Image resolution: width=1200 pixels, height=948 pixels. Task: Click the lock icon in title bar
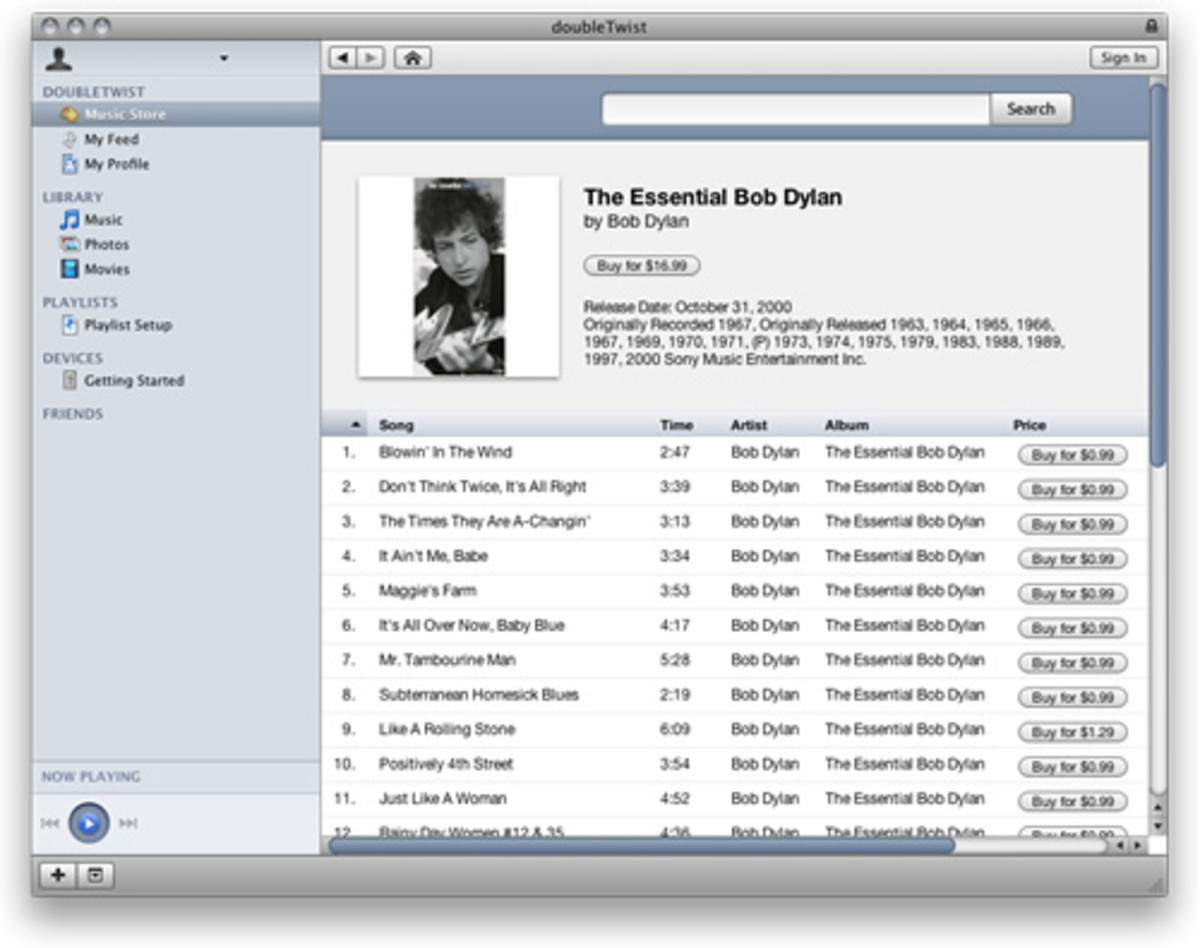1150,26
